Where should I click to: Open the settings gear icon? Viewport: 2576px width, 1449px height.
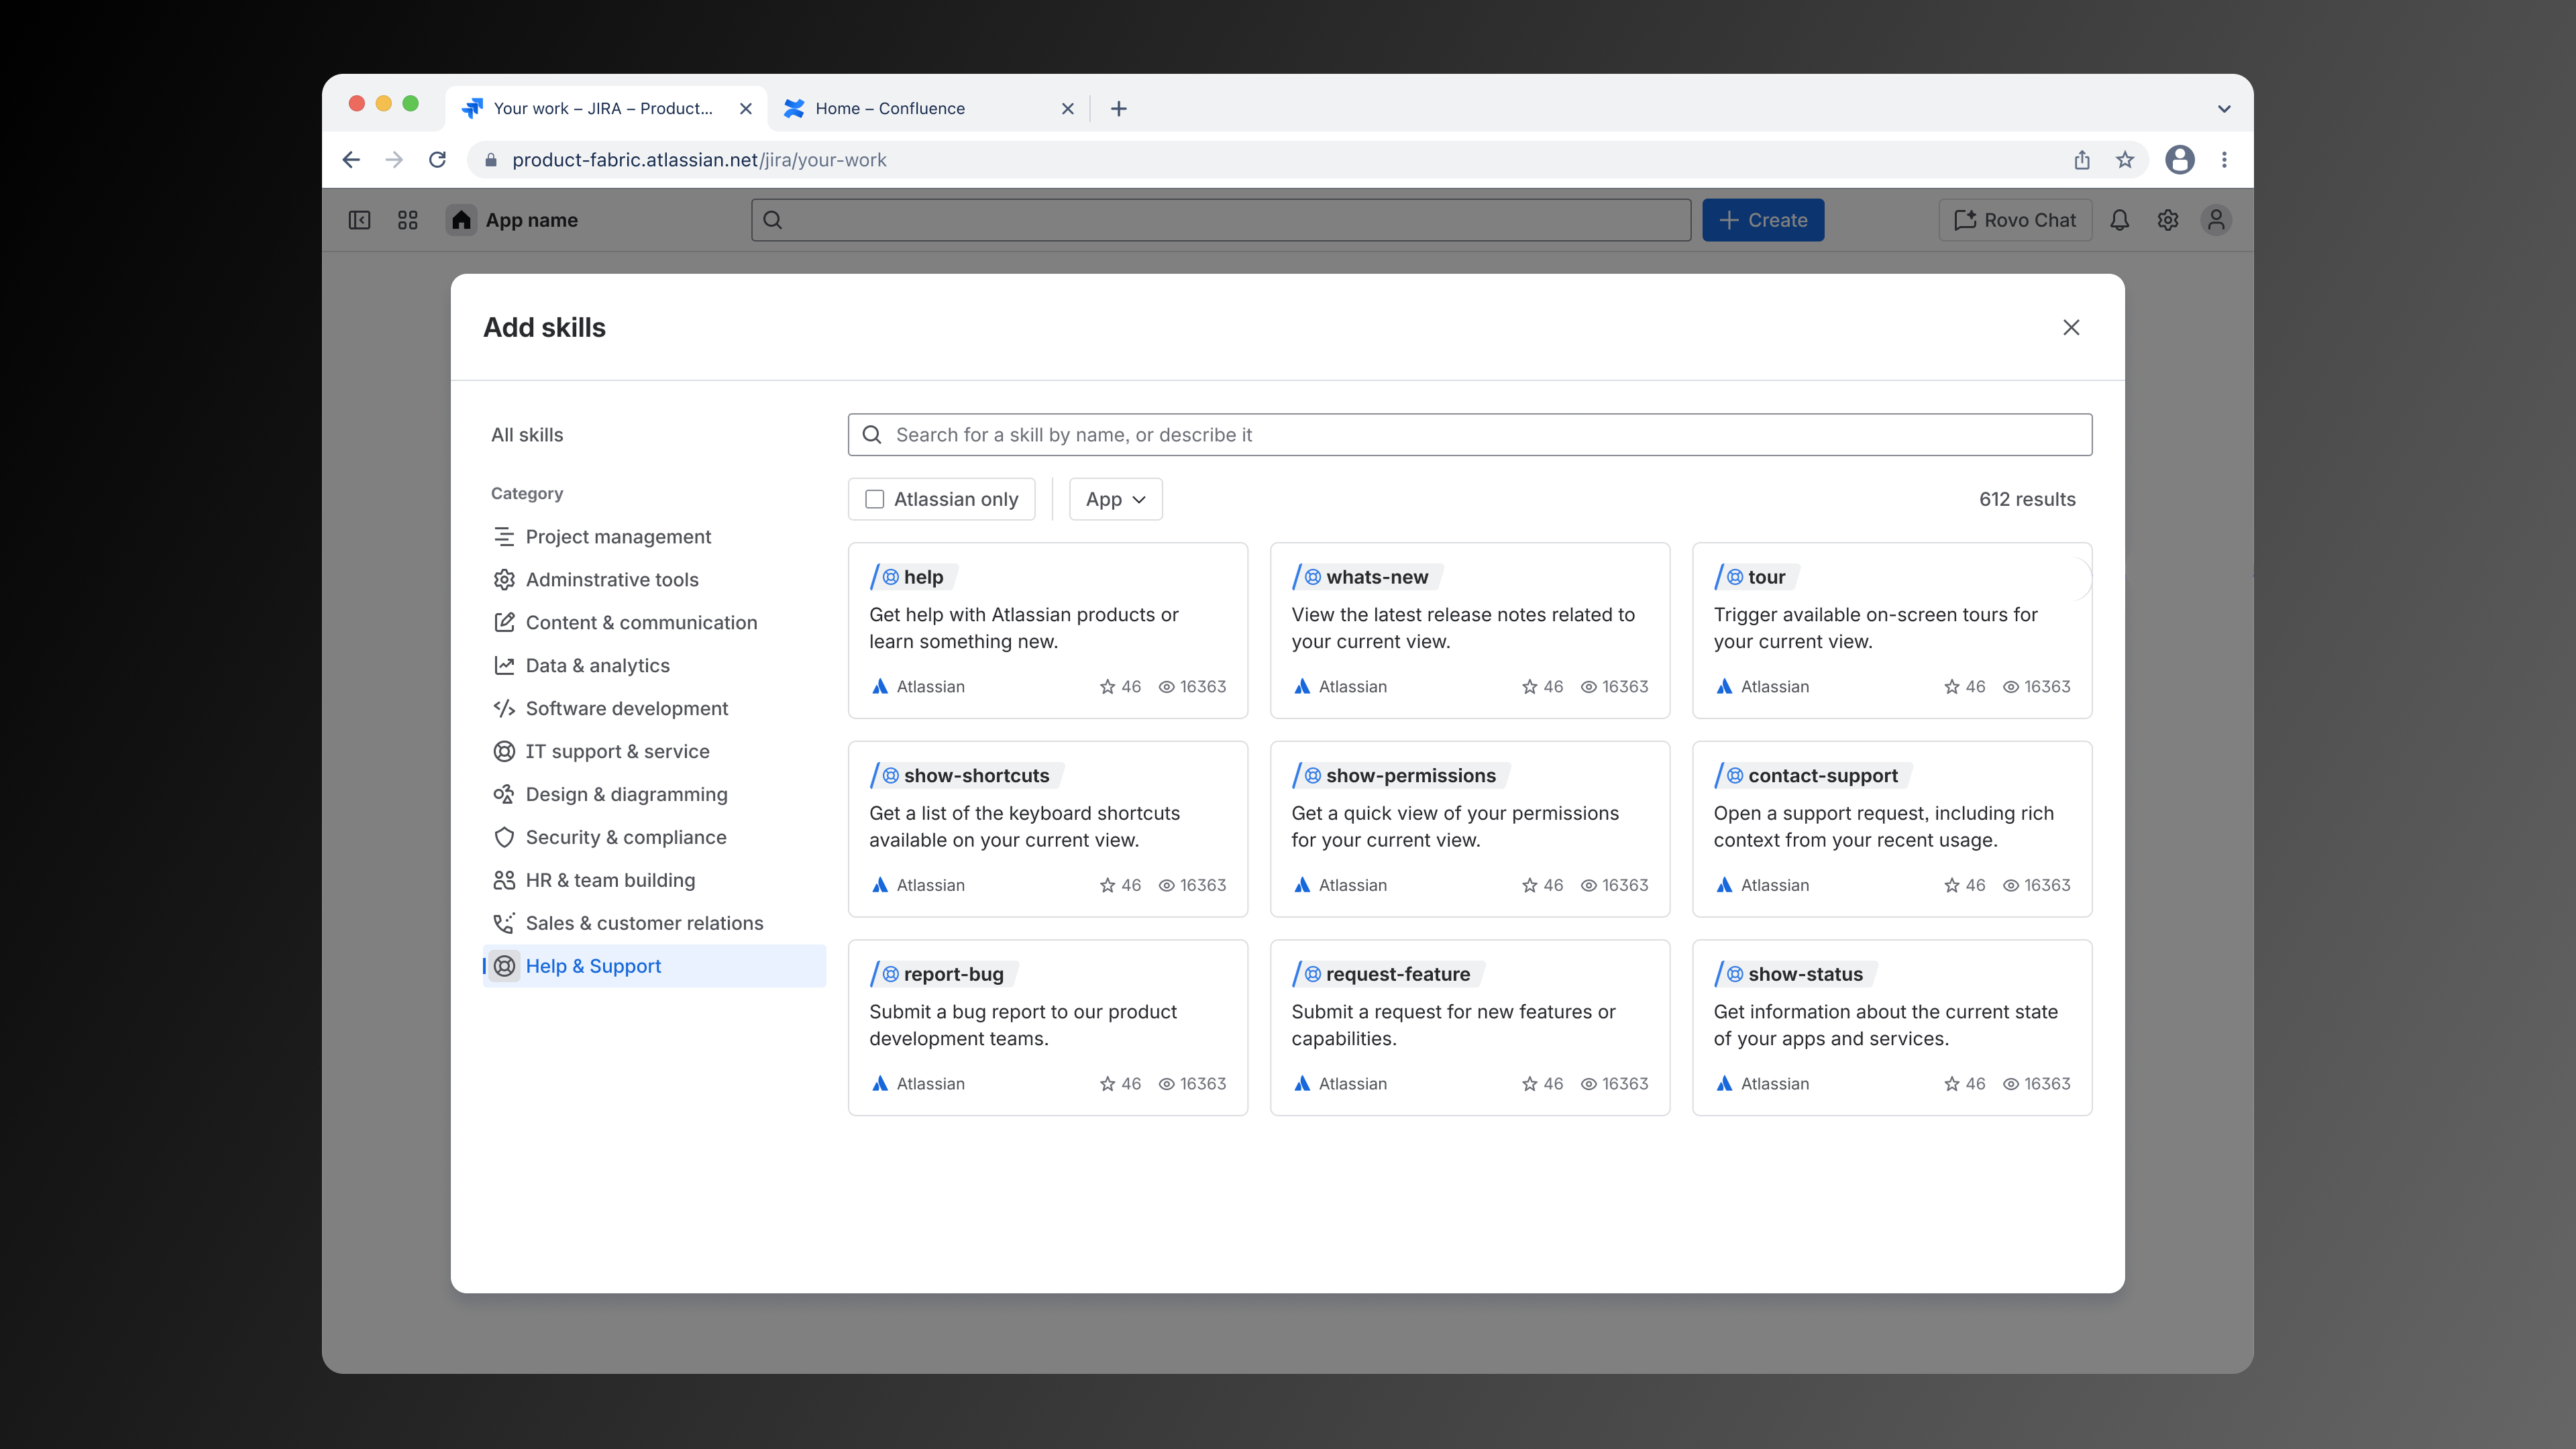coord(2167,220)
